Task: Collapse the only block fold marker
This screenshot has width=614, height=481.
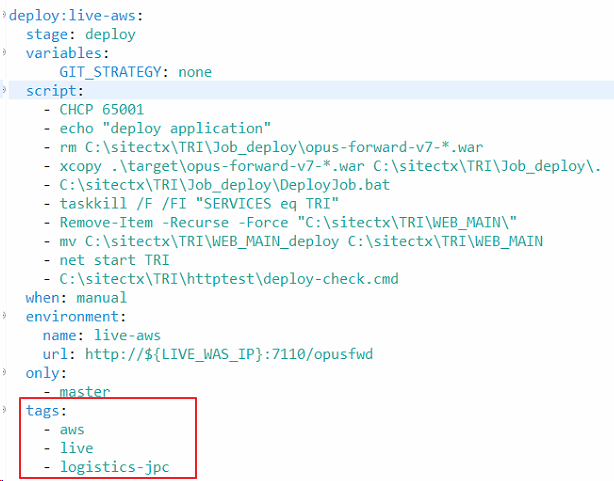Action: (x=4, y=372)
